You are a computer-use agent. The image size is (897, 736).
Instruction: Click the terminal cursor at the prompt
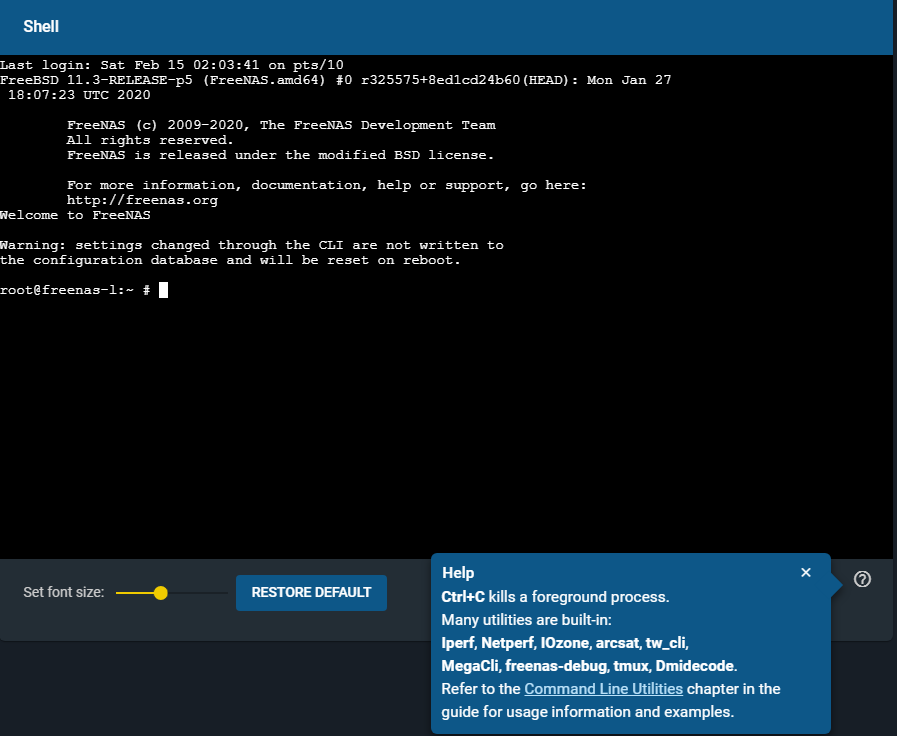pos(163,290)
